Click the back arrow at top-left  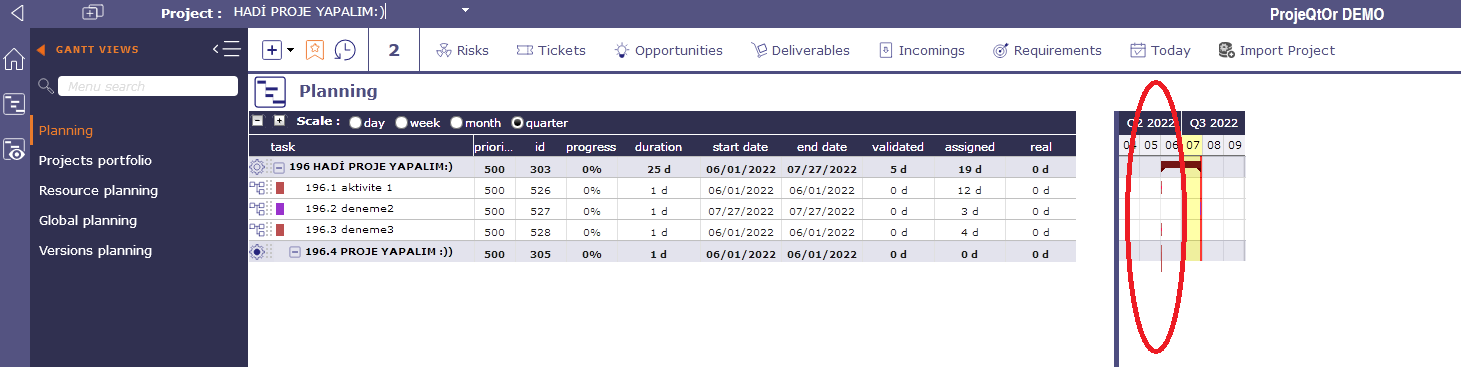(15, 13)
